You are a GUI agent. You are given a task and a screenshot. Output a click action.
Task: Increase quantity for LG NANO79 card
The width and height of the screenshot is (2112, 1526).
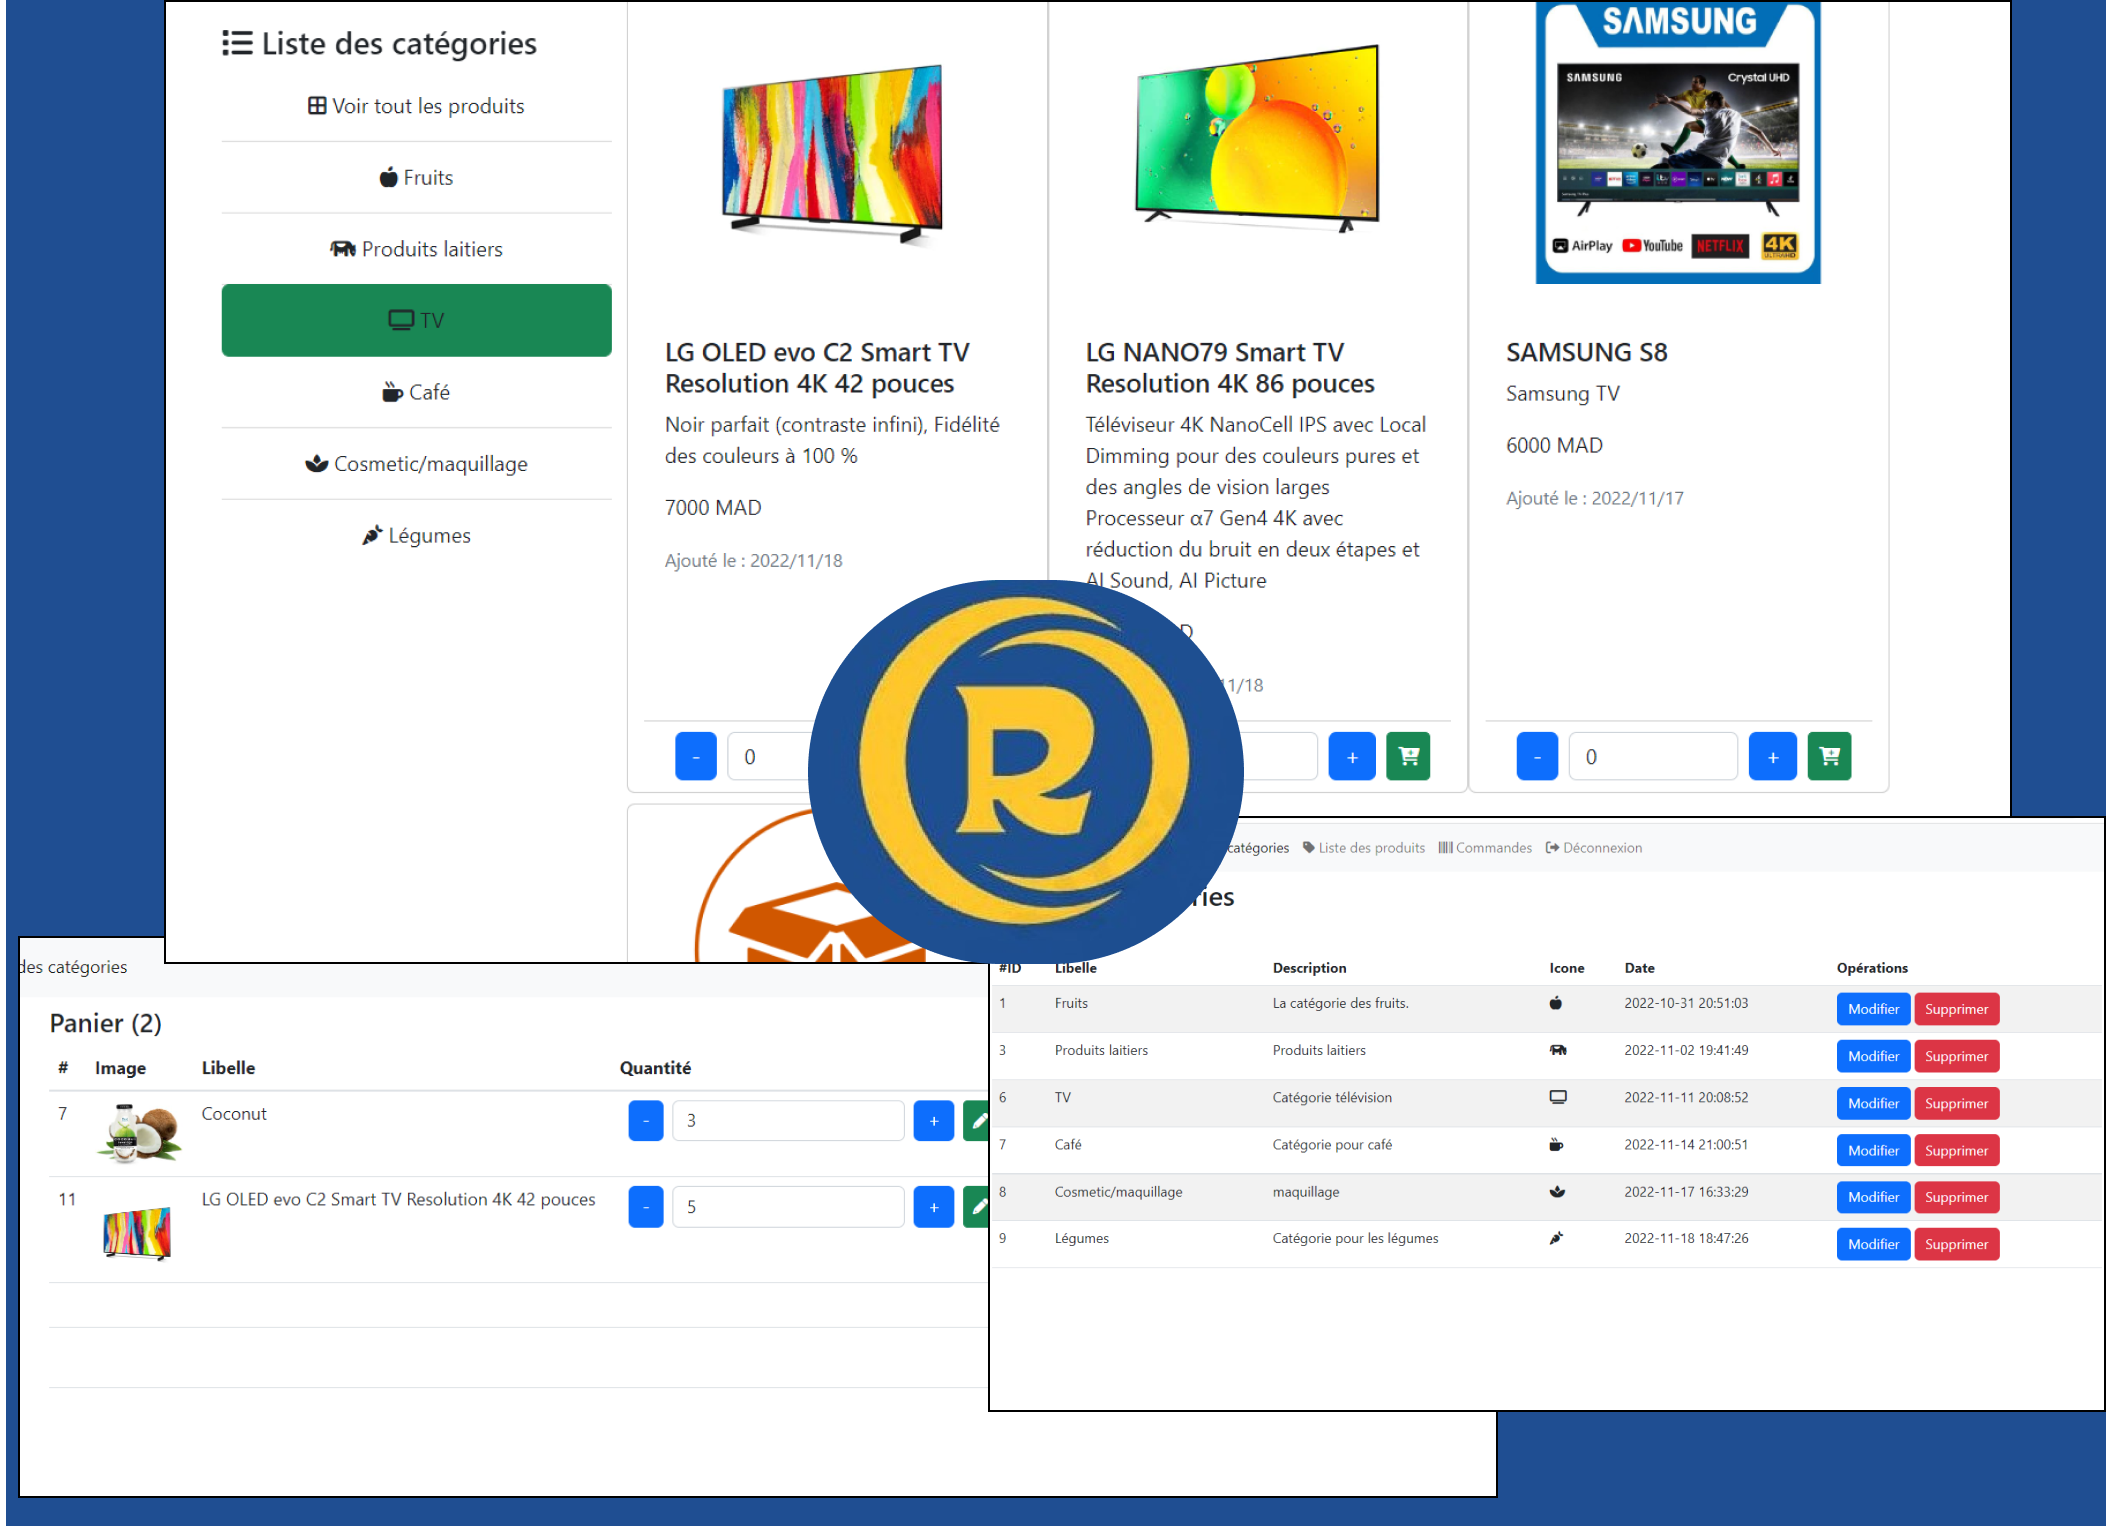click(x=1352, y=756)
